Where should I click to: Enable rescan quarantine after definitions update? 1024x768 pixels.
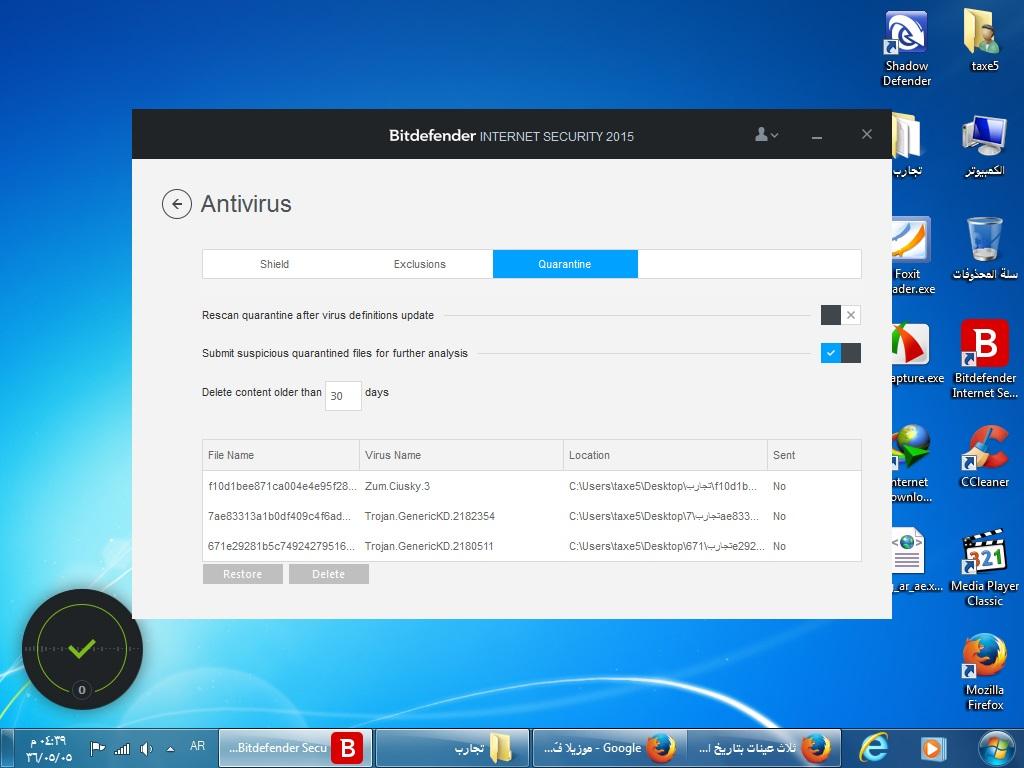(840, 315)
